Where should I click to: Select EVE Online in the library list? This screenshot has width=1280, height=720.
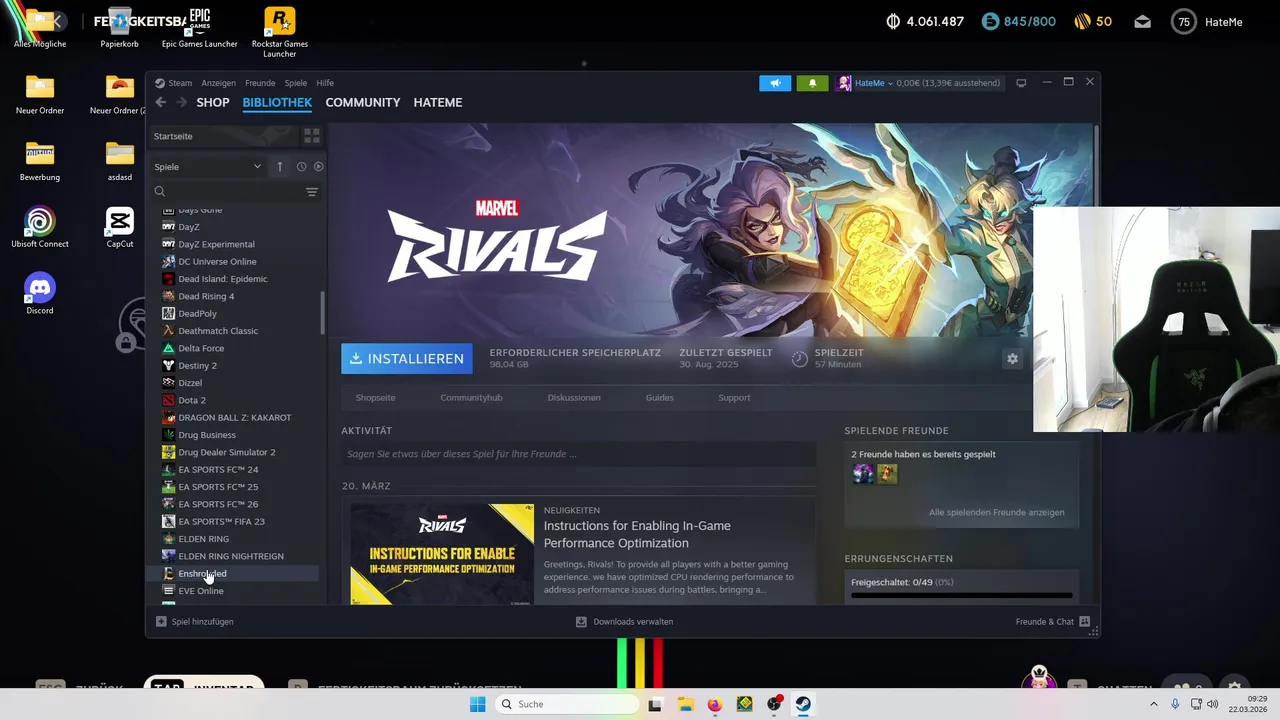tap(200, 591)
